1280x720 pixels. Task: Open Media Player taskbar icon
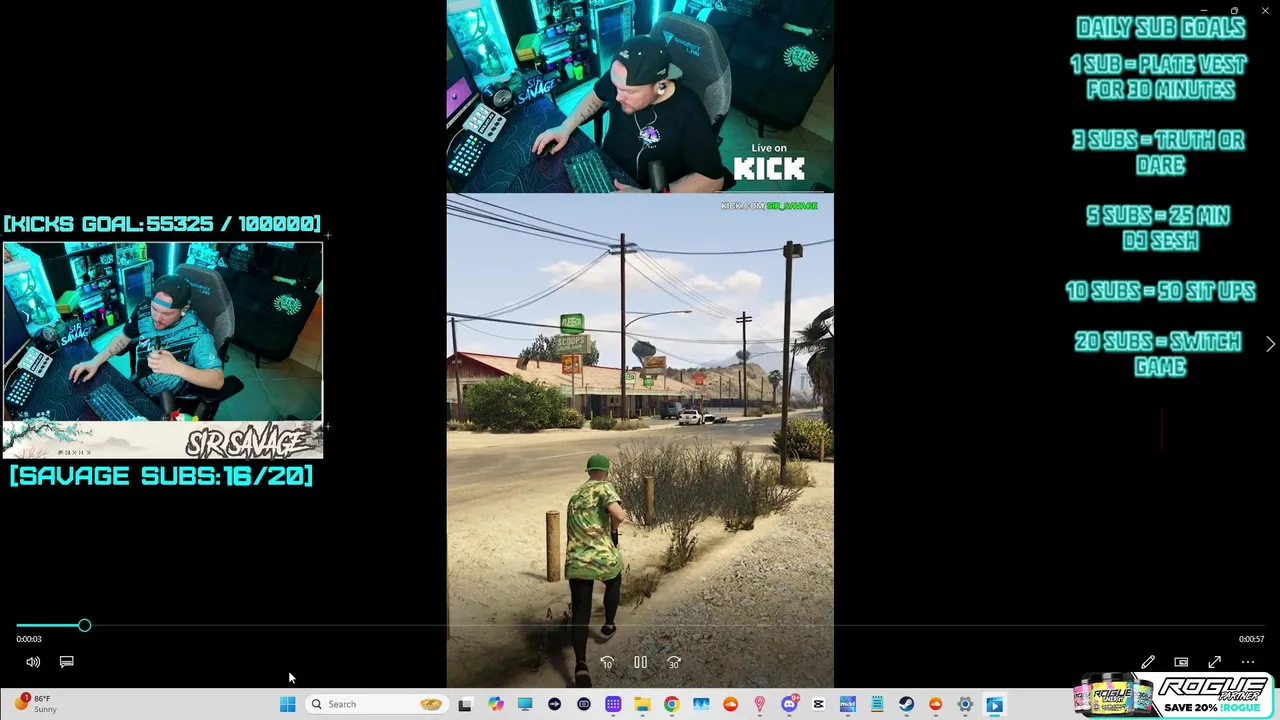(x=995, y=704)
